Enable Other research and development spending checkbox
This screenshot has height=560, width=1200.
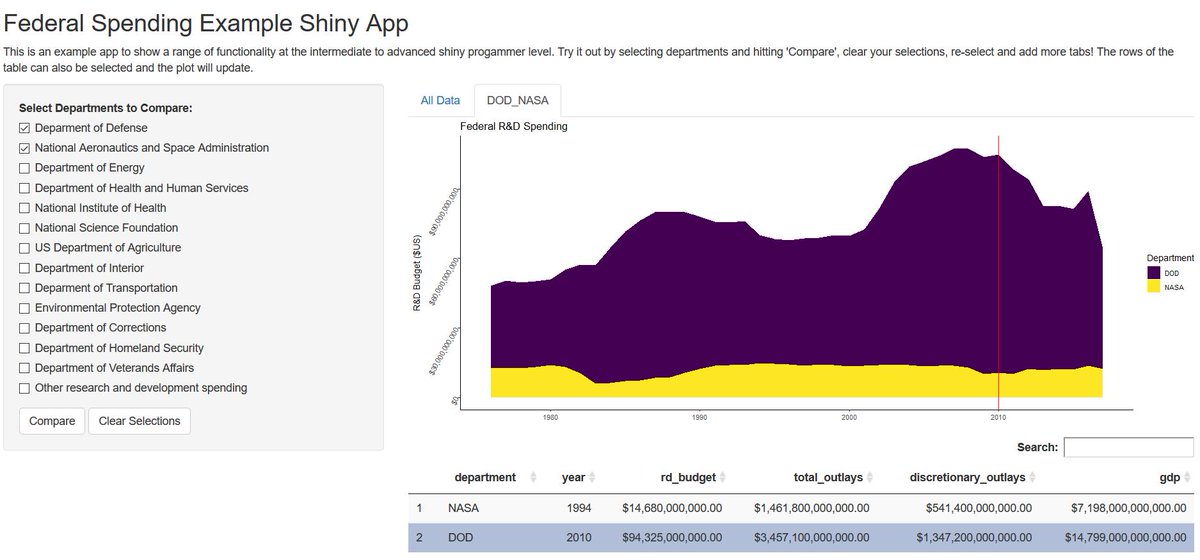(25, 388)
